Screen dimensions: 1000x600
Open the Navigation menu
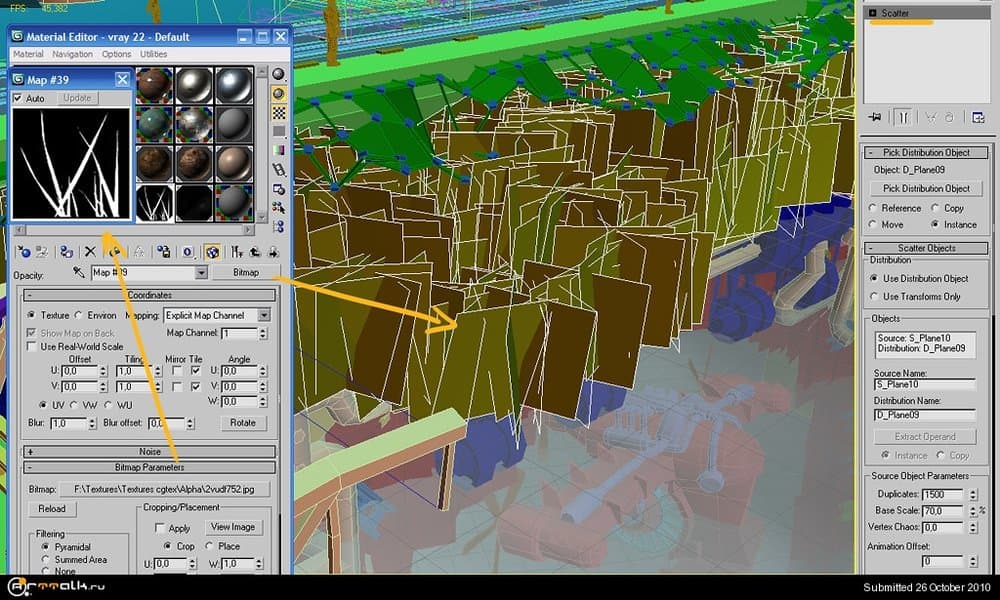(x=72, y=54)
